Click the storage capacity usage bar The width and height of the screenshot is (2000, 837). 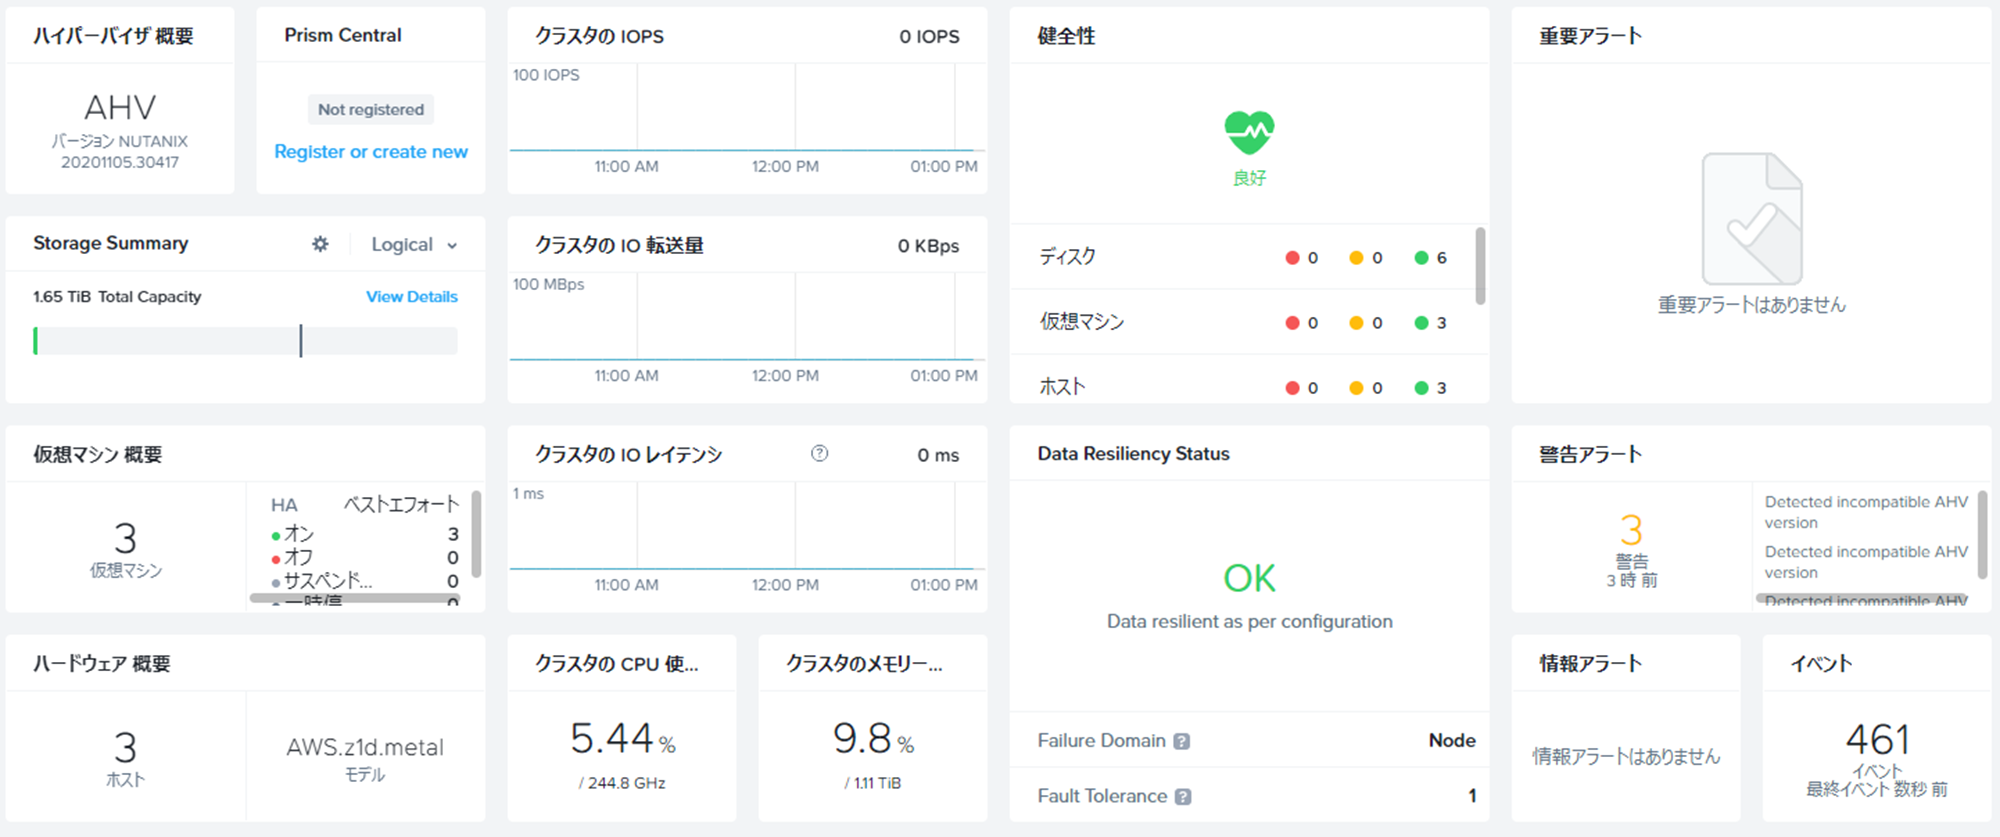click(245, 341)
